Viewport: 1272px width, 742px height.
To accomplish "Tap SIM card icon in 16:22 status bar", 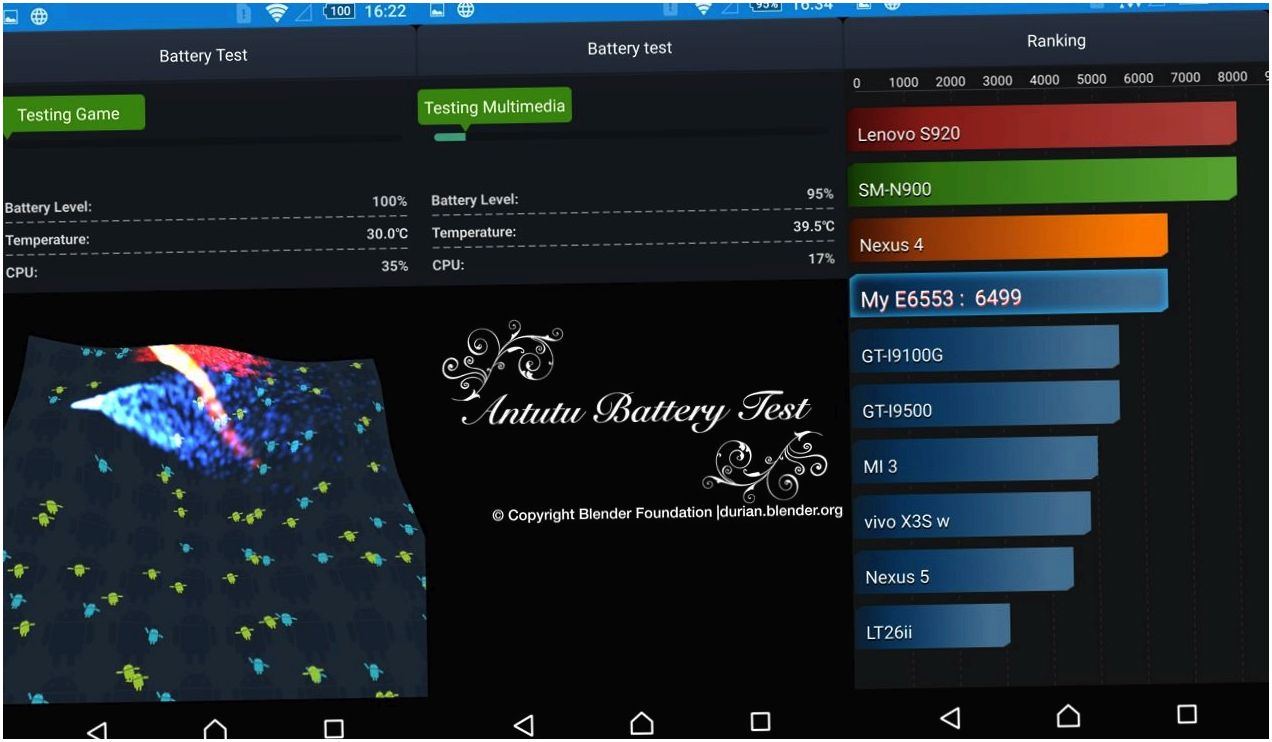I will [244, 13].
